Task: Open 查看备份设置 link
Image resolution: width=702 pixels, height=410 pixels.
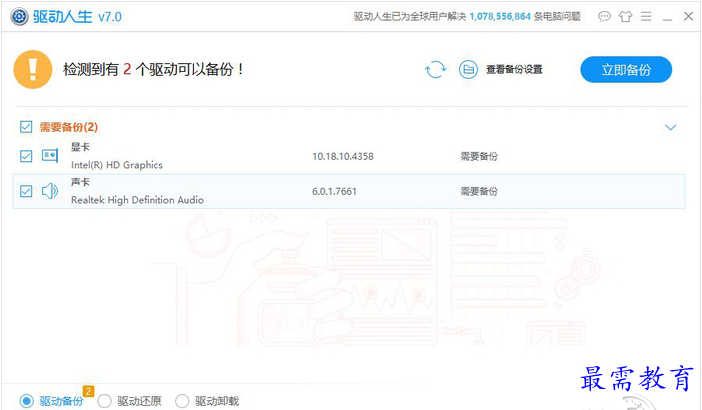Action: 514,69
